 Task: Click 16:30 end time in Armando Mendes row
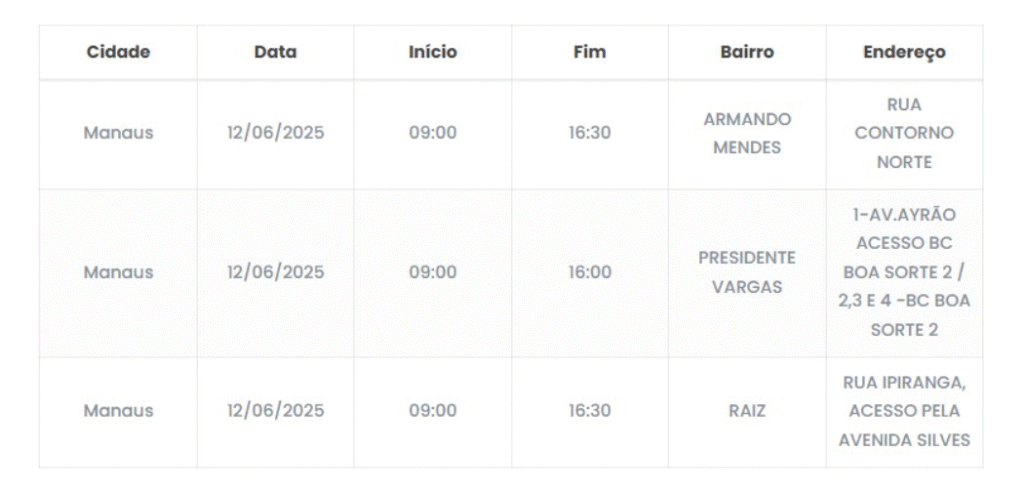click(x=590, y=133)
